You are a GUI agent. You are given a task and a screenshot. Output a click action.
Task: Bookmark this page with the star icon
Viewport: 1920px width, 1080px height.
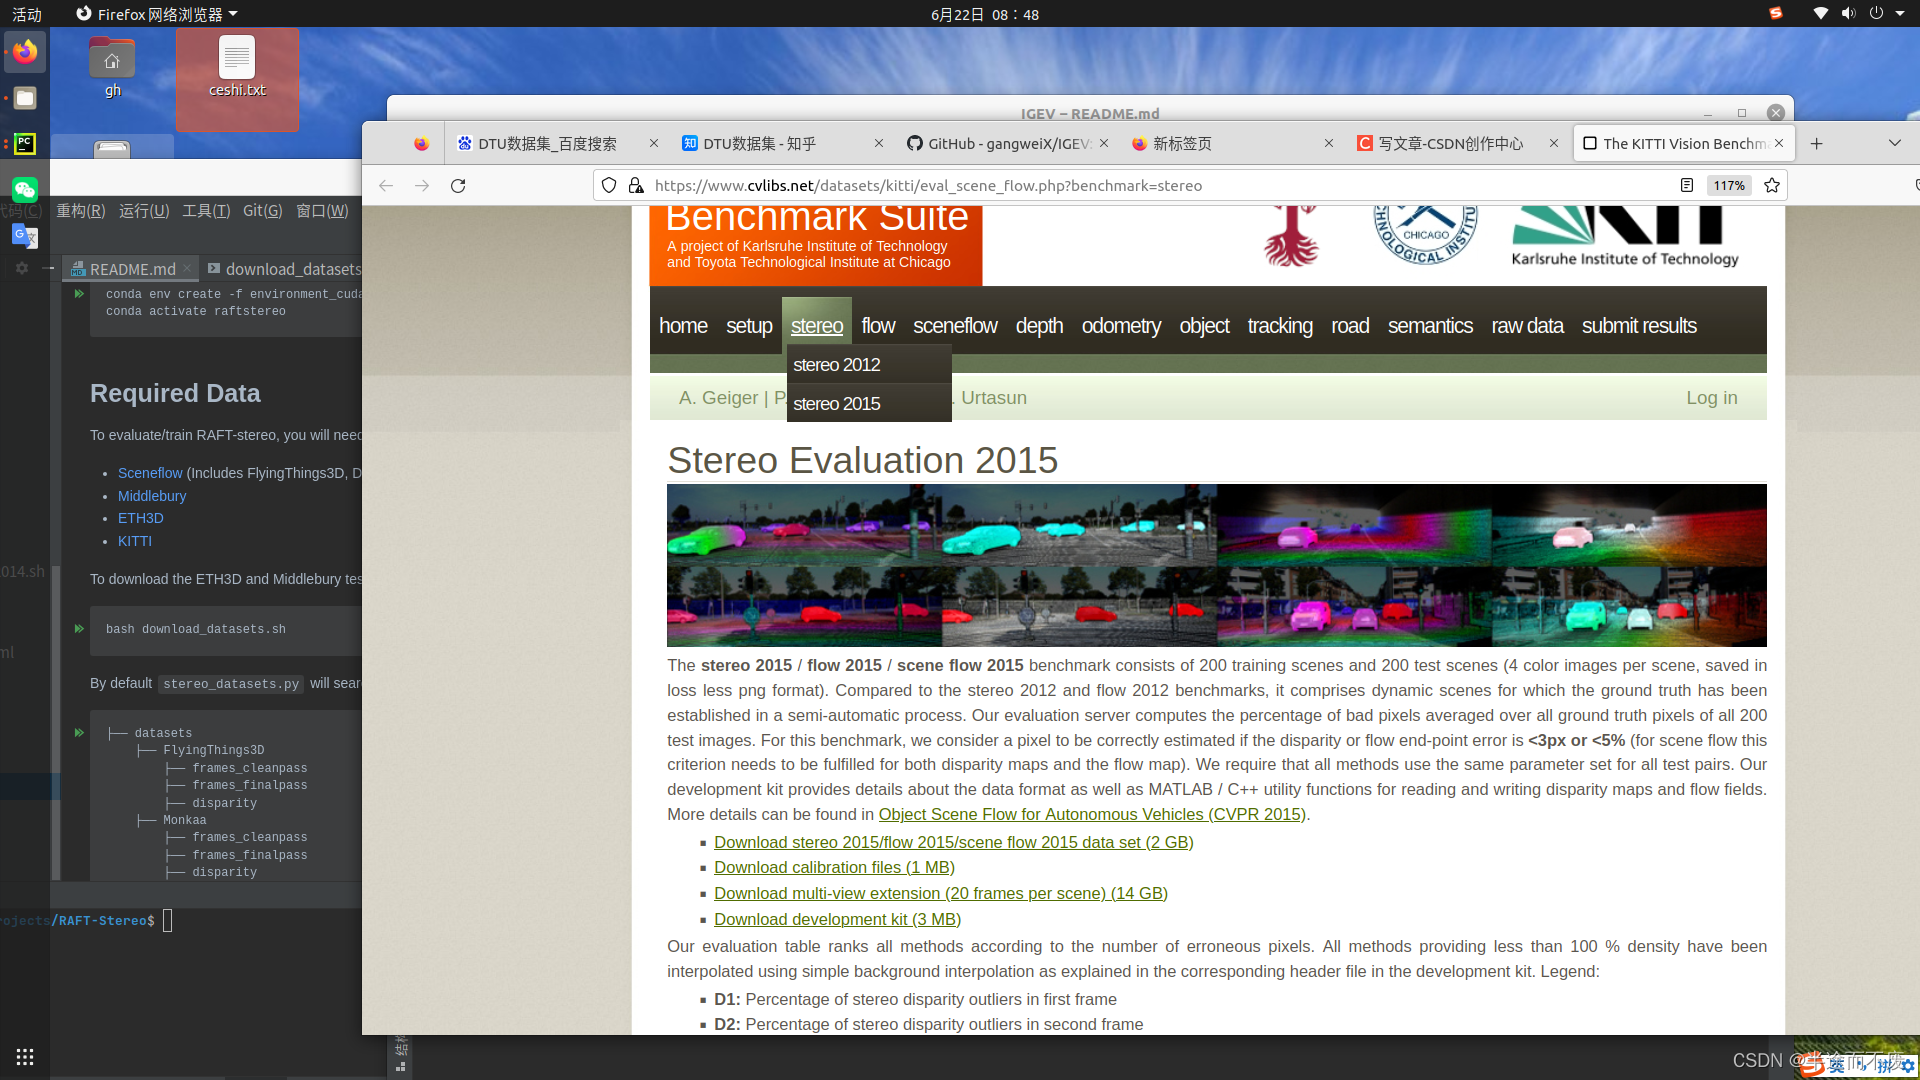[x=1772, y=186]
